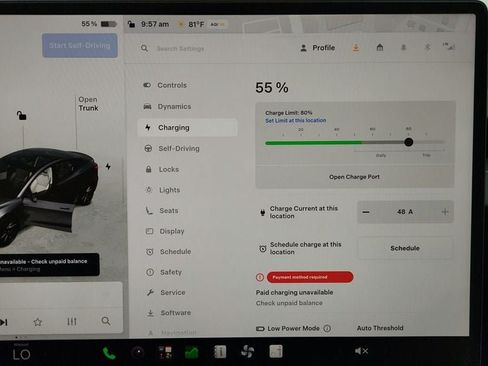Click the 'Paid charging unavailable' text

(294, 292)
